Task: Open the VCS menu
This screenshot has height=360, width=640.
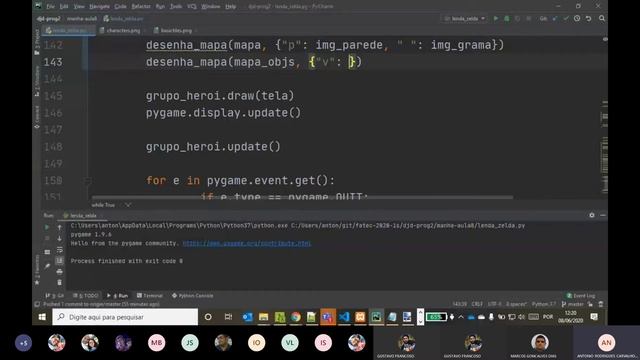Action: (192, 7)
